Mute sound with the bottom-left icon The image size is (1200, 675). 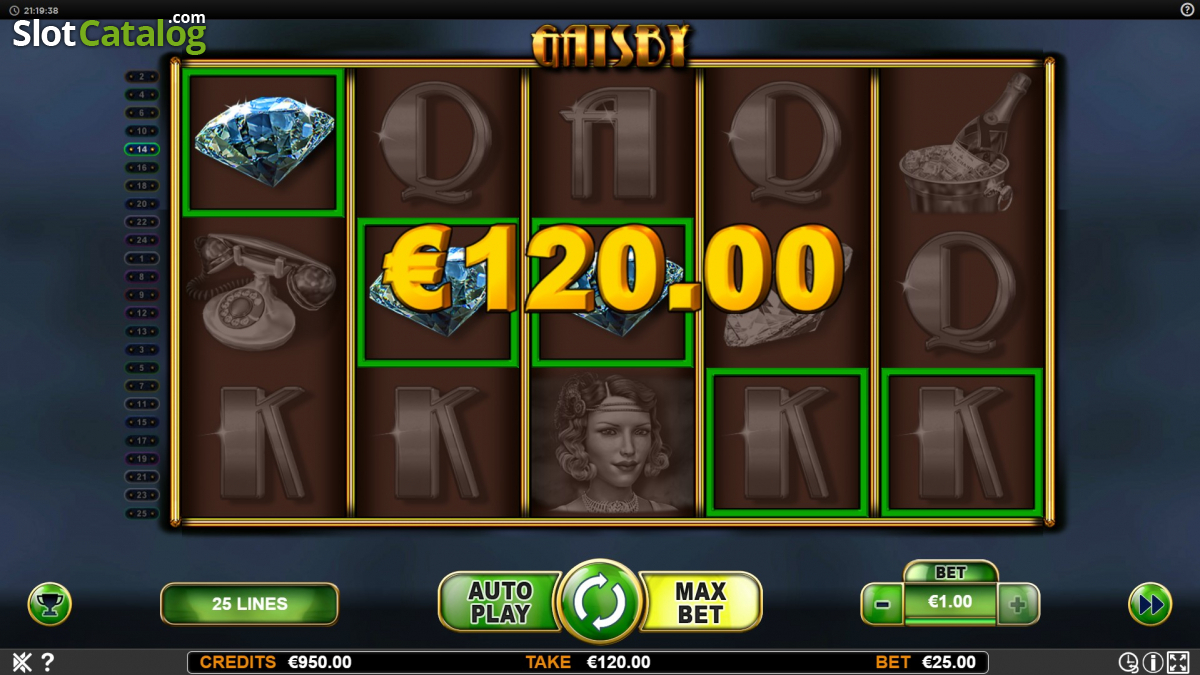coord(21,662)
